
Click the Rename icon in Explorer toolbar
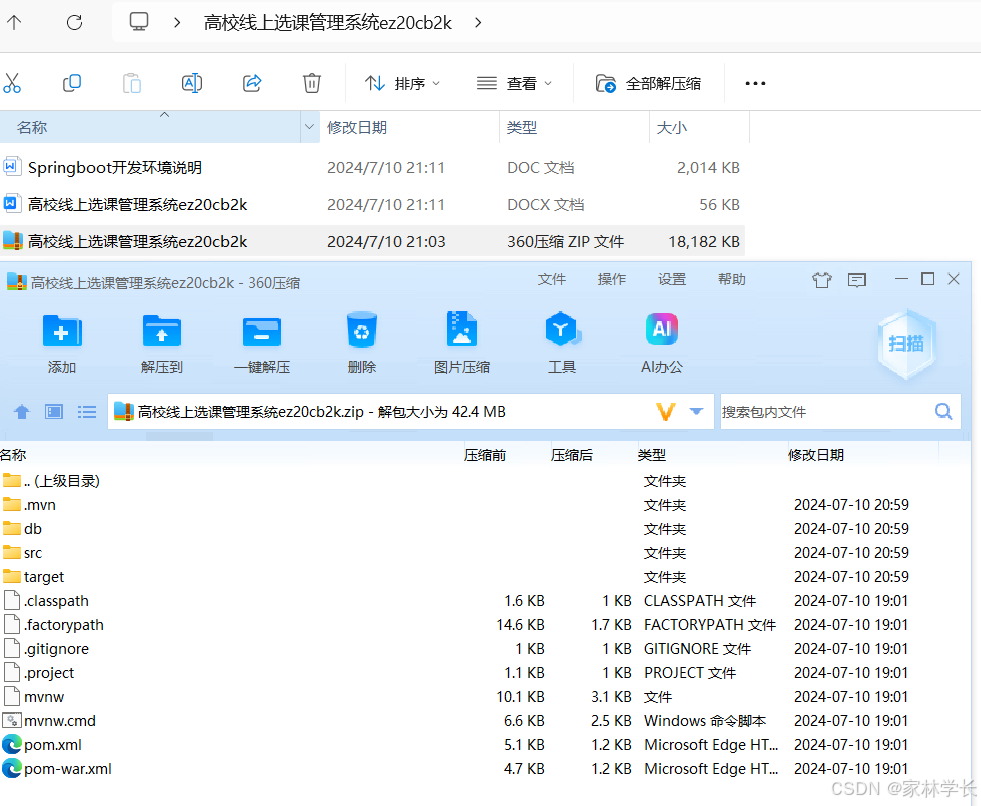191,83
